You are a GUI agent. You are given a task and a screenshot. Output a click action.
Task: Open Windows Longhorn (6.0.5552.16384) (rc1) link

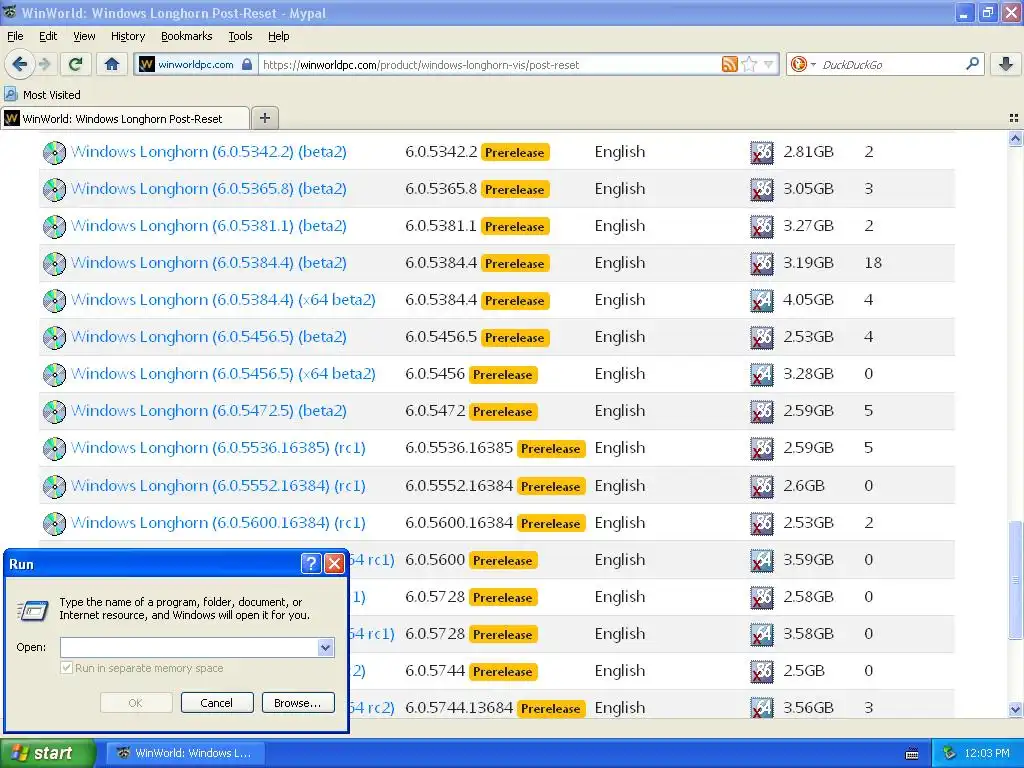tap(218, 486)
